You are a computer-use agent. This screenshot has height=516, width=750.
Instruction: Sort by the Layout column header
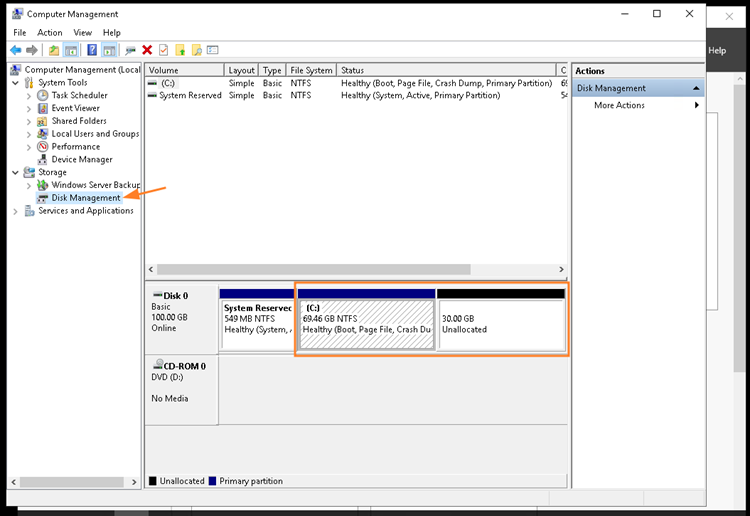pyautogui.click(x=241, y=70)
